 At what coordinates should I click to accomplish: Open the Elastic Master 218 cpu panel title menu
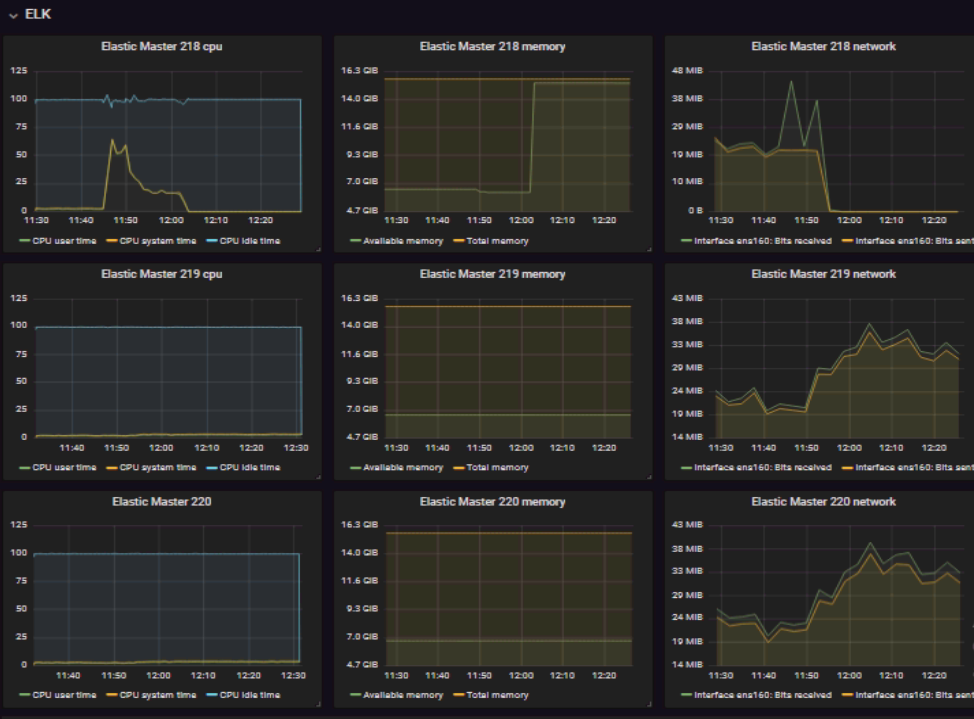161,46
